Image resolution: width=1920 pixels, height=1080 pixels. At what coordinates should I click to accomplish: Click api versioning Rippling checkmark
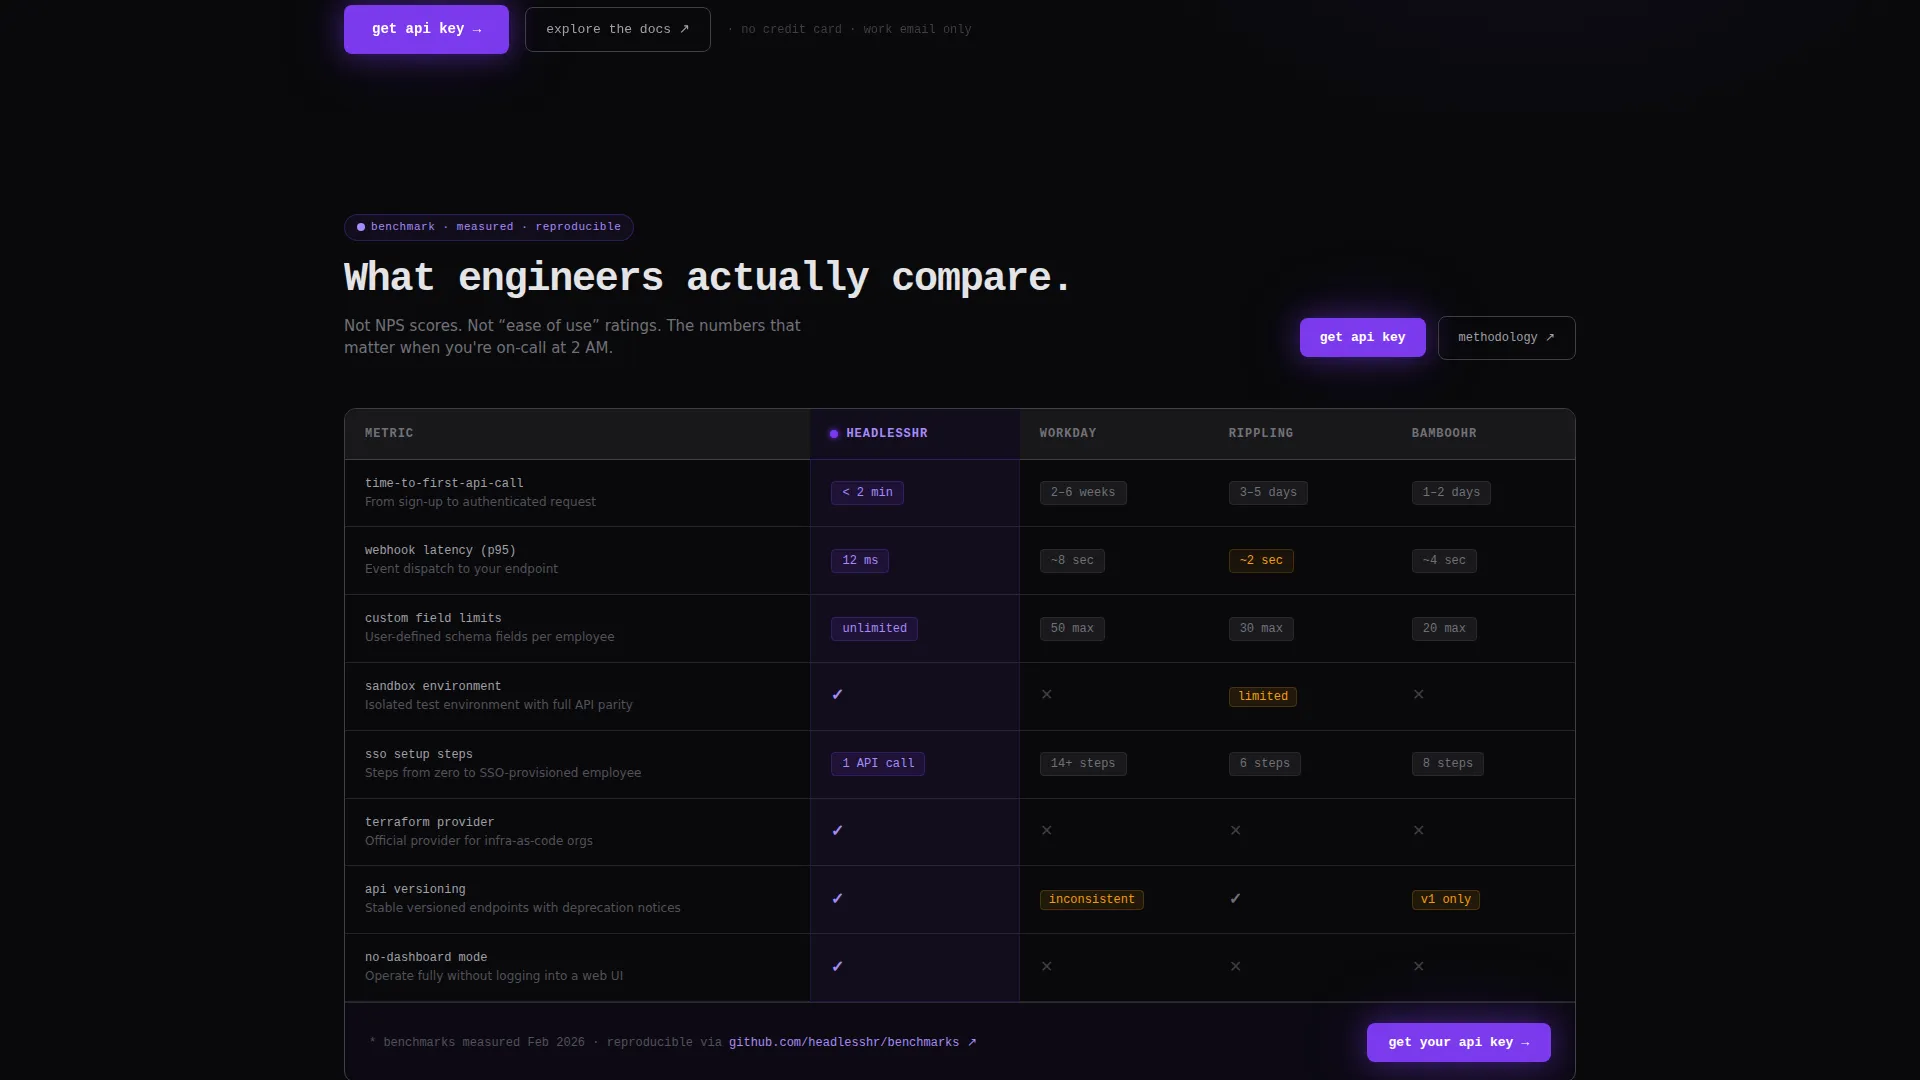click(x=1235, y=899)
